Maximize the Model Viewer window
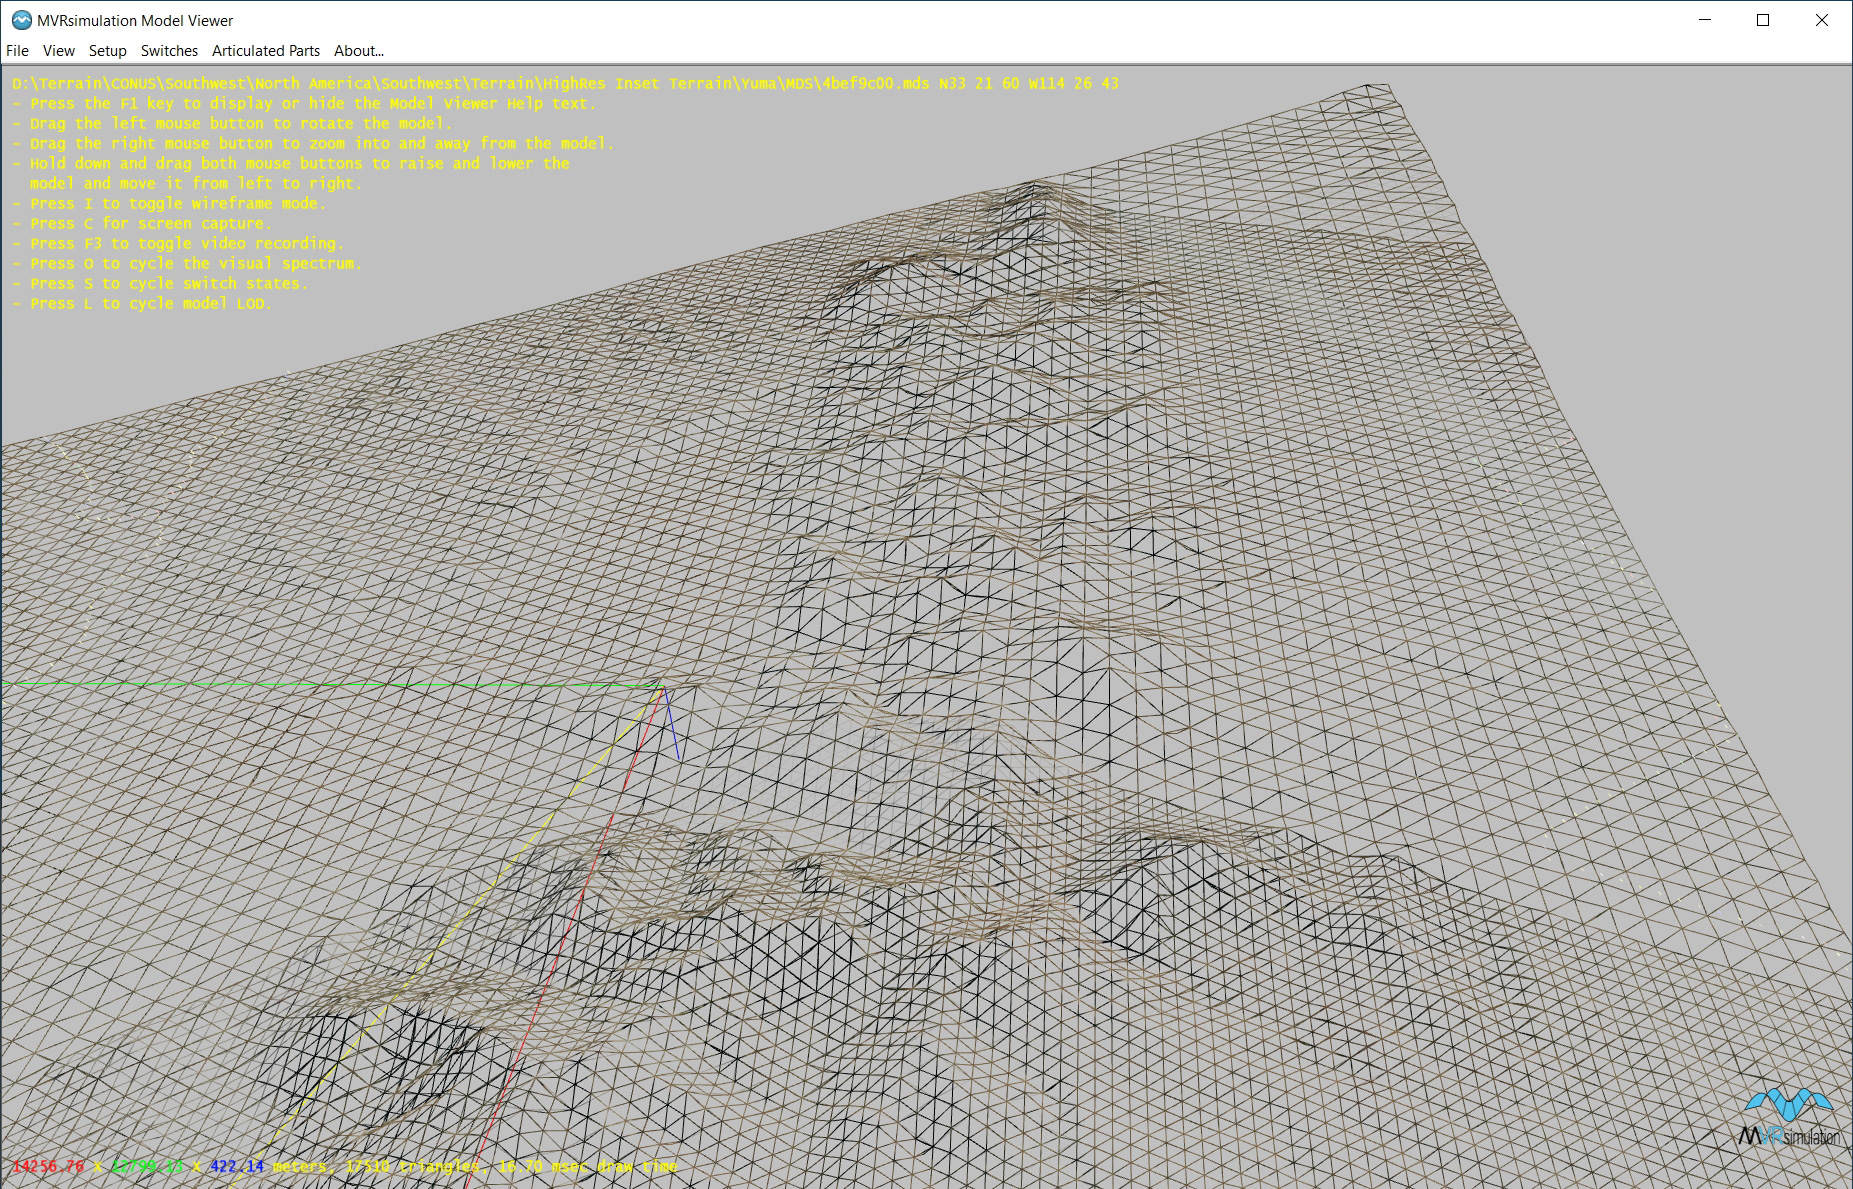 pos(1763,20)
